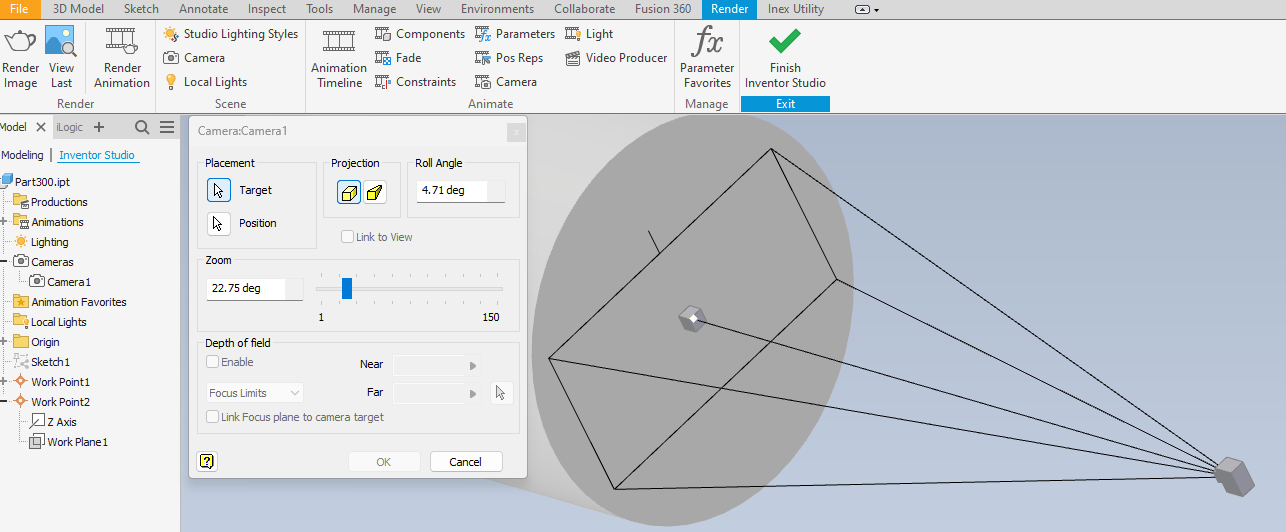Click Zoom angle input field
Viewport: 1286px width, 532px height.
(246, 288)
